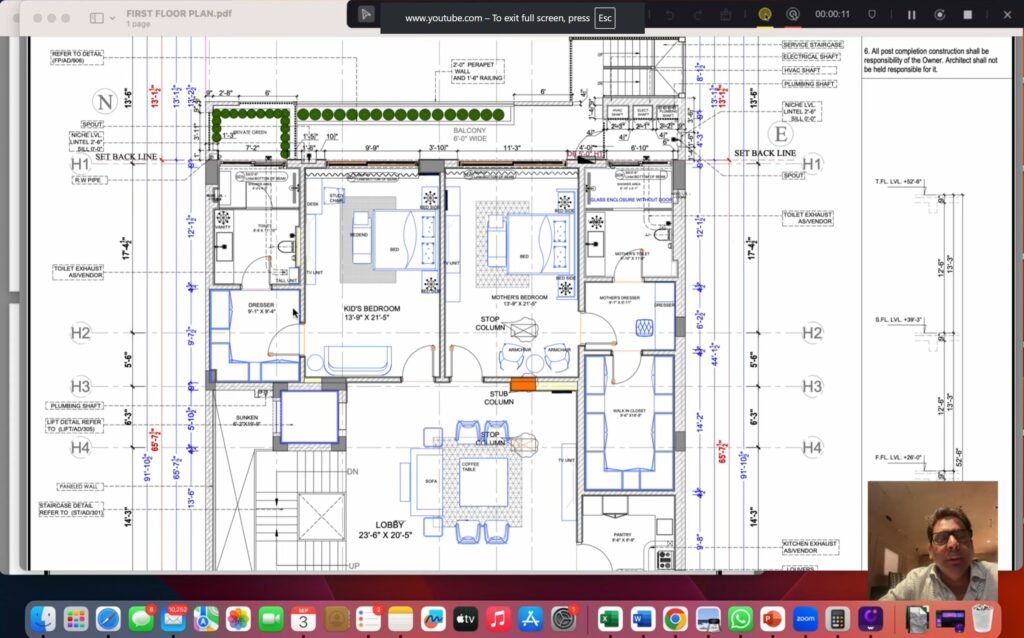Select the cursor pointer tool in recording bar
Screen dimensions: 1024x638
click(x=367, y=15)
